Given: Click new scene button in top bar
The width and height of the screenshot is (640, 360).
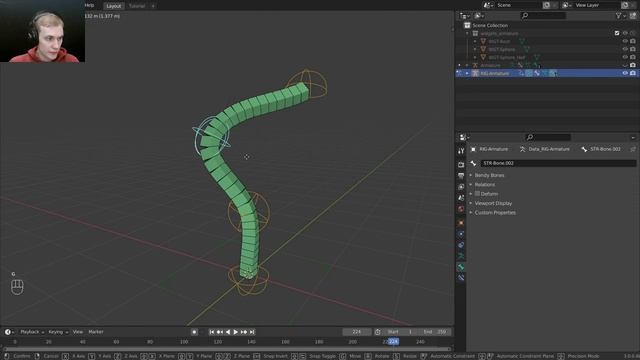Looking at the screenshot, I should pyautogui.click(x=547, y=5).
